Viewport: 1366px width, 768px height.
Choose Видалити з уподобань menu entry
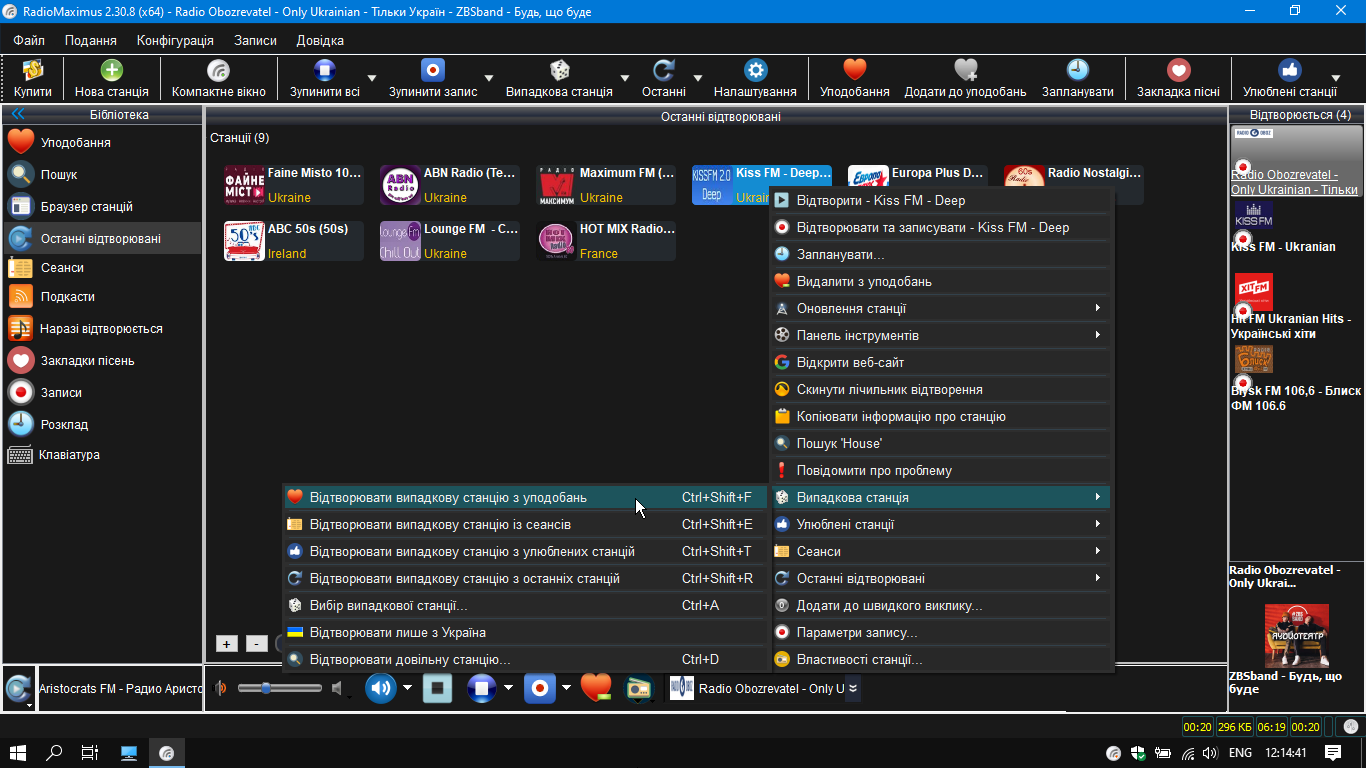[x=940, y=281]
